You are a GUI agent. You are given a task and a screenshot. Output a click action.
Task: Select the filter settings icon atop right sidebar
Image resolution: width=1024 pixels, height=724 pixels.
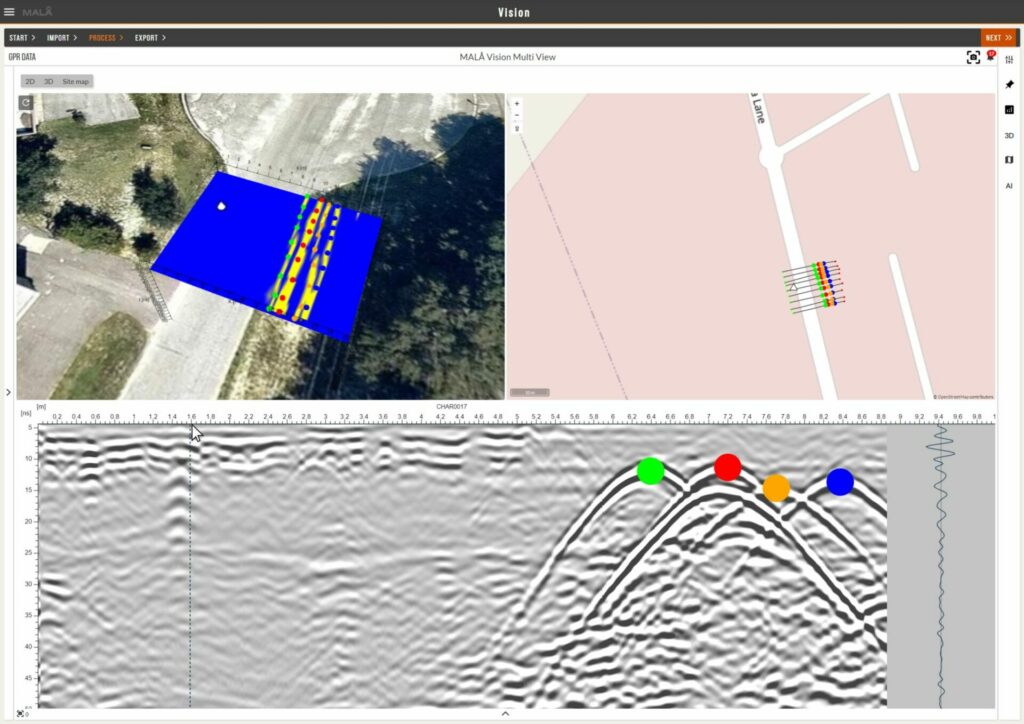(x=1009, y=58)
